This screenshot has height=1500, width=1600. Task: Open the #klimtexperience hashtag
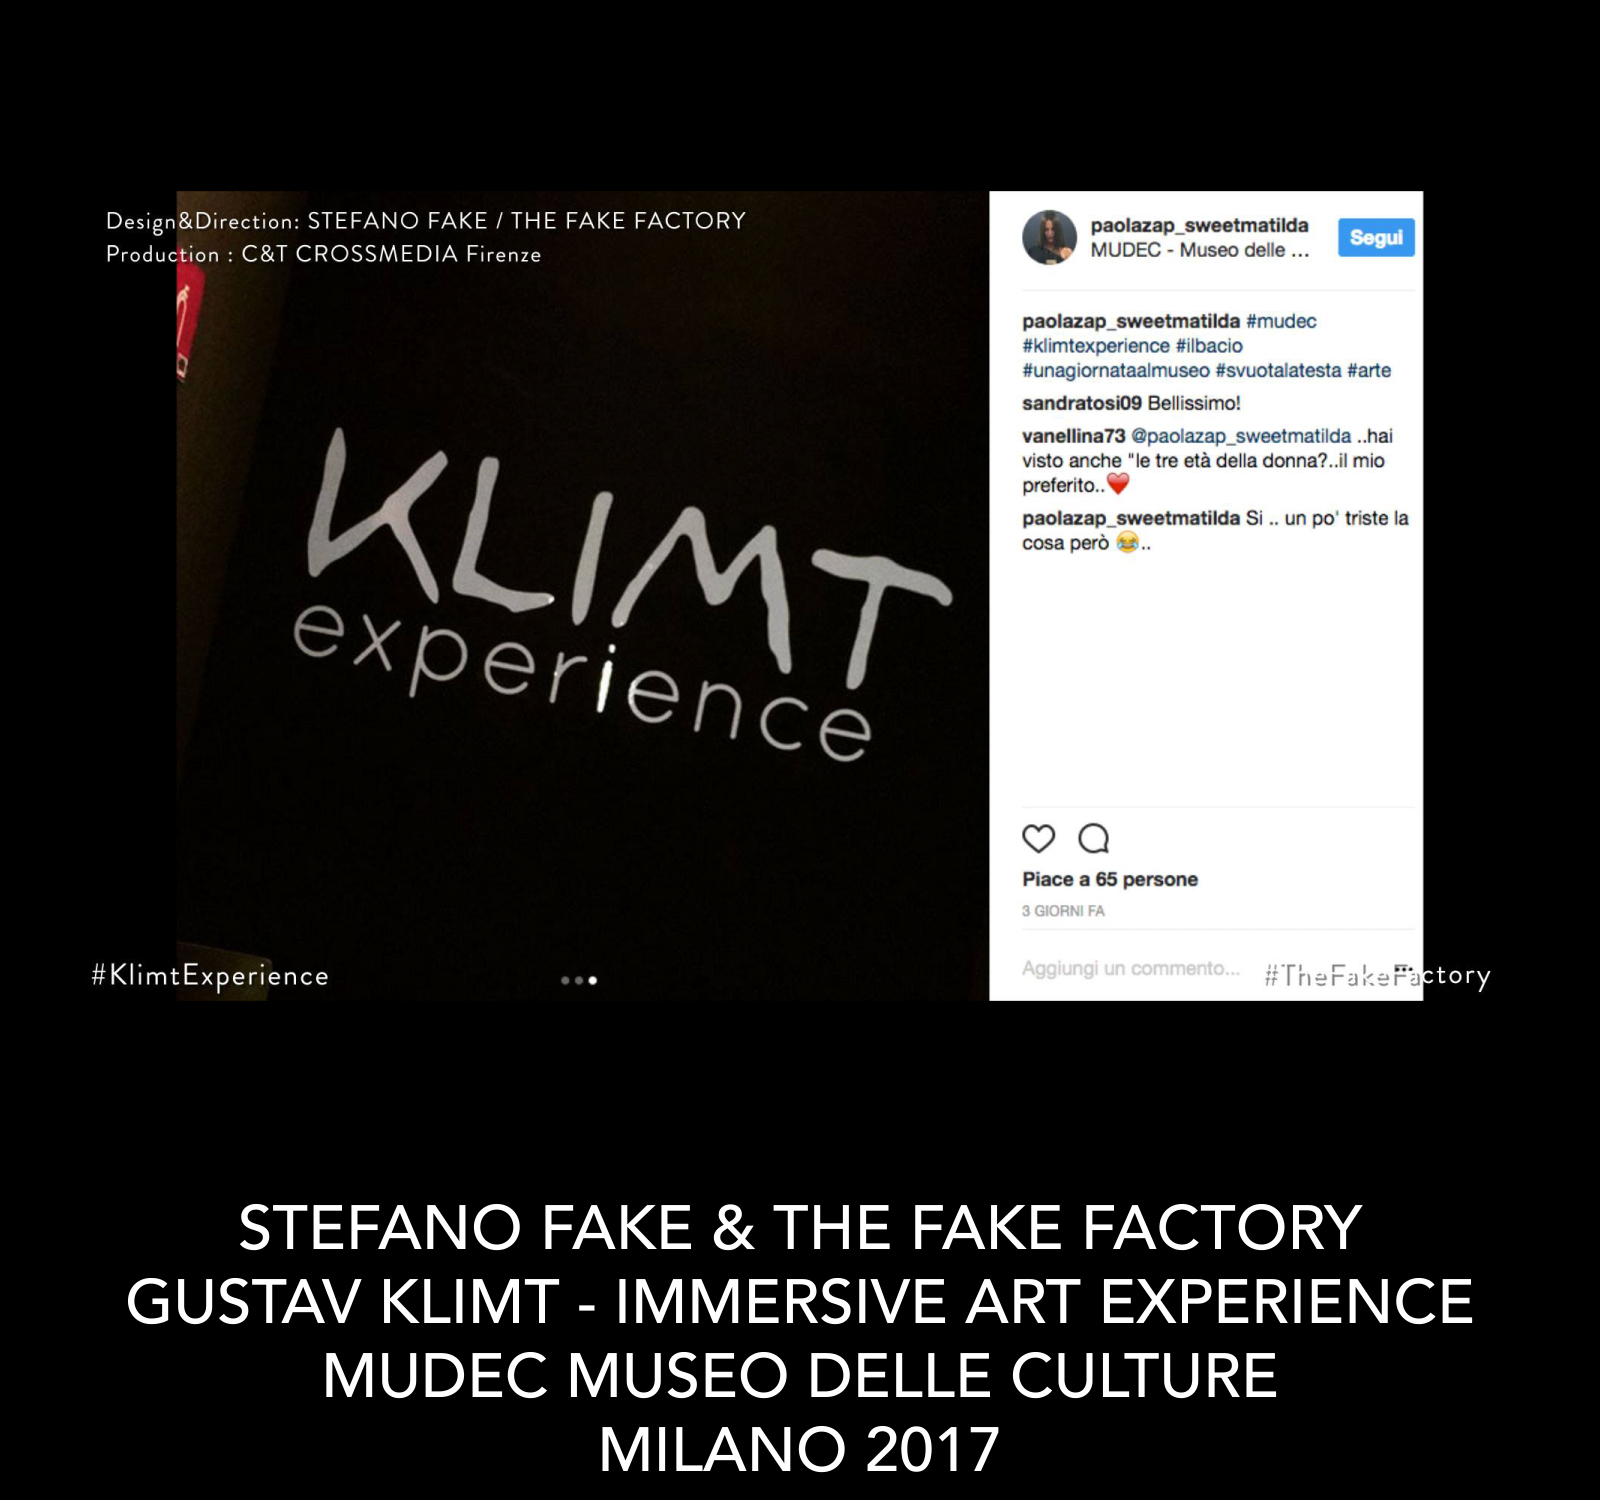point(1096,346)
